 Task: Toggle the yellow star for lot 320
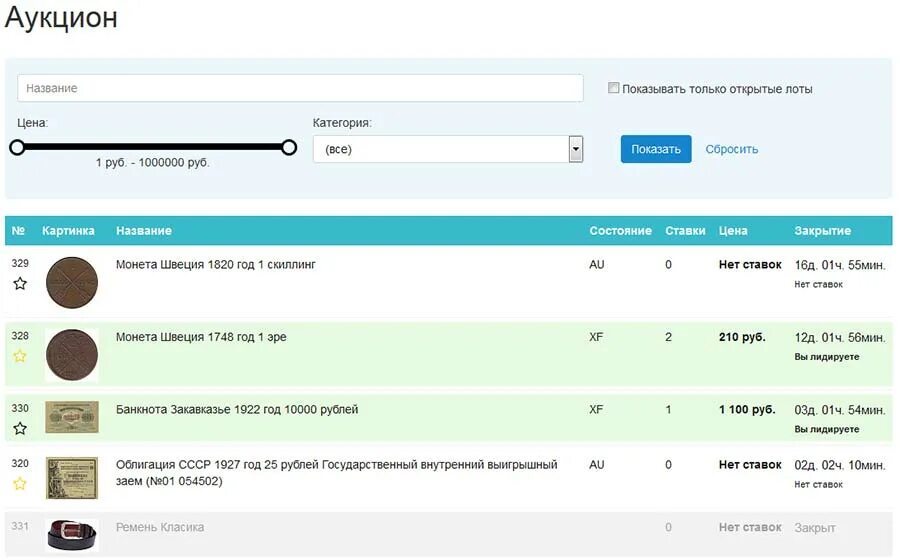(20, 484)
